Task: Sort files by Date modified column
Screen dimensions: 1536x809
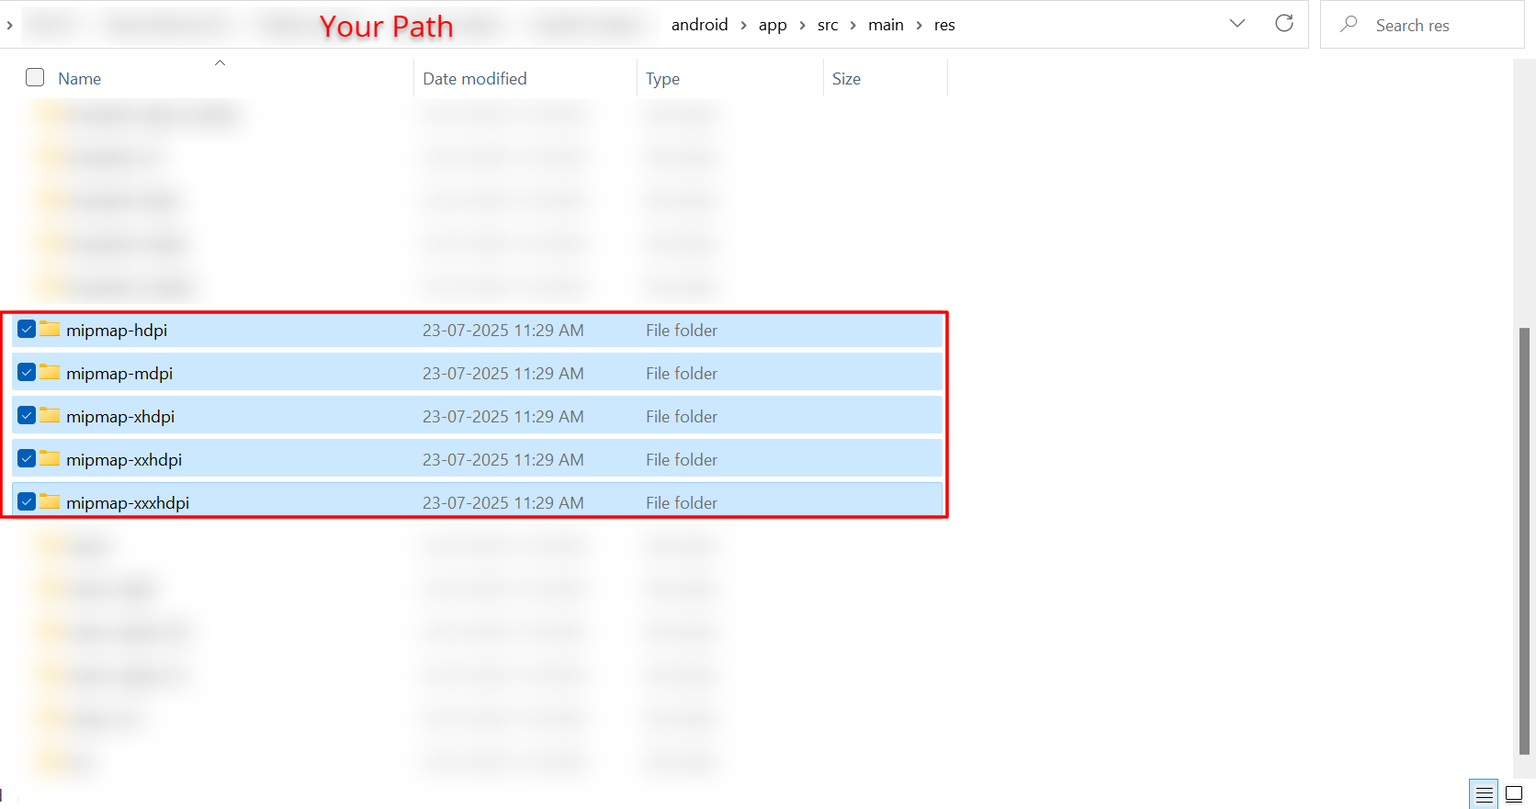Action: click(x=474, y=79)
